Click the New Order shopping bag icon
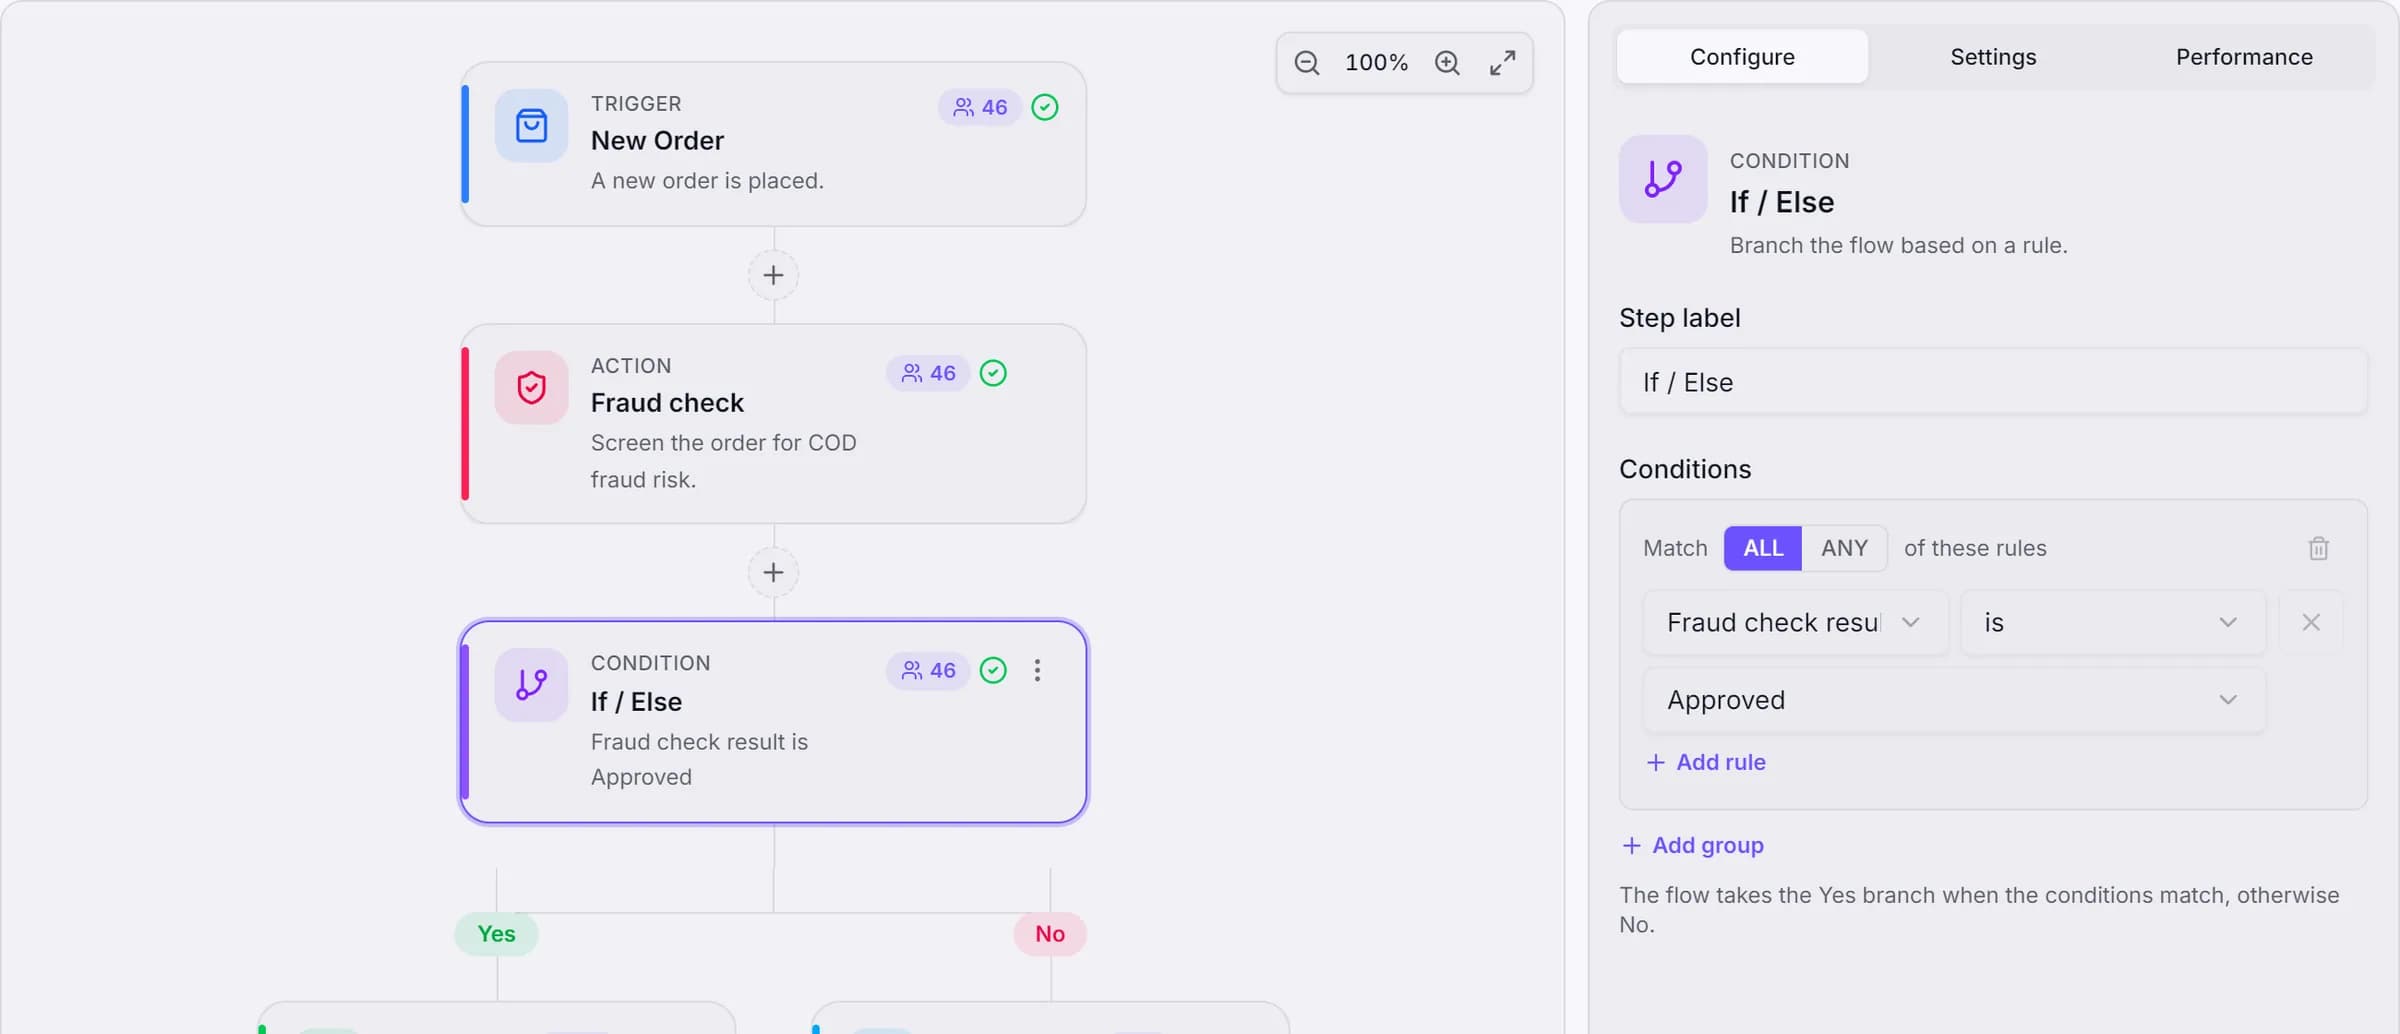The image size is (2400, 1034). 531,126
